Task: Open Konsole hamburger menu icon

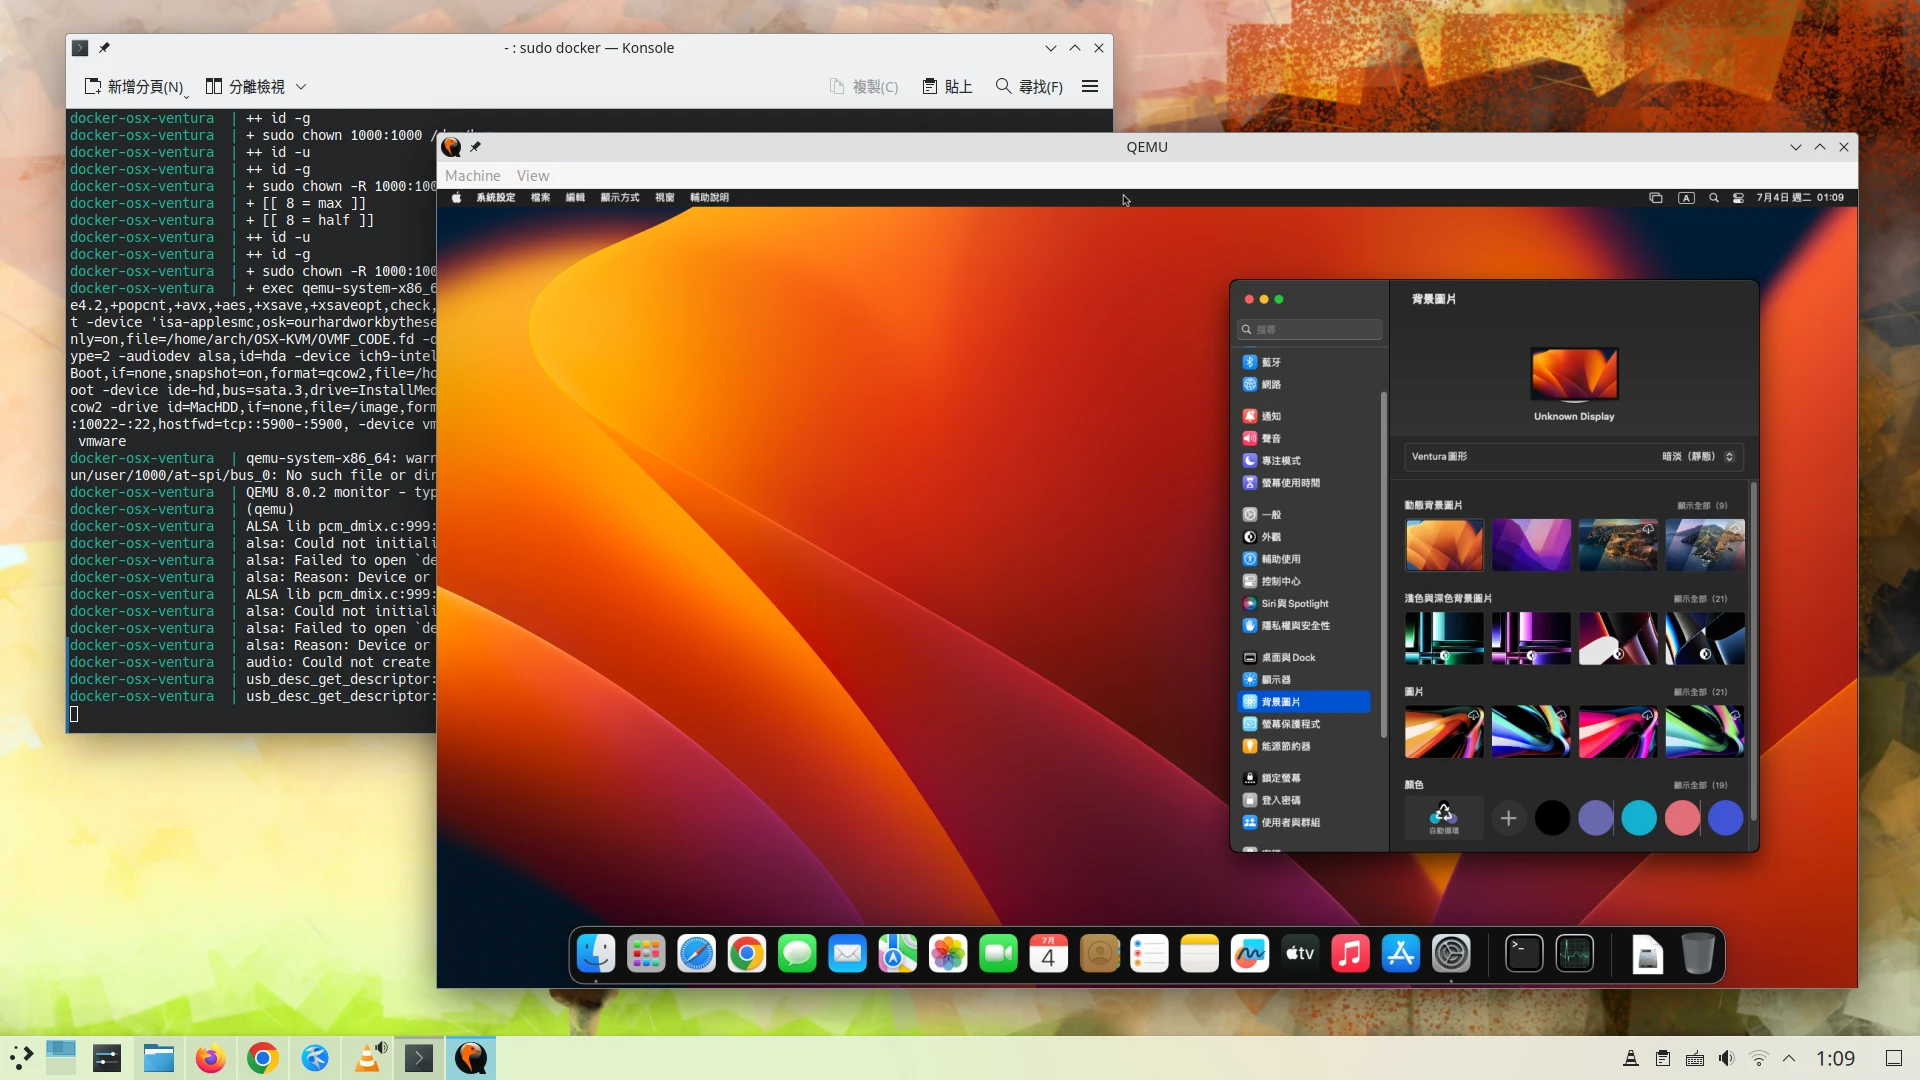Action: 1090,87
